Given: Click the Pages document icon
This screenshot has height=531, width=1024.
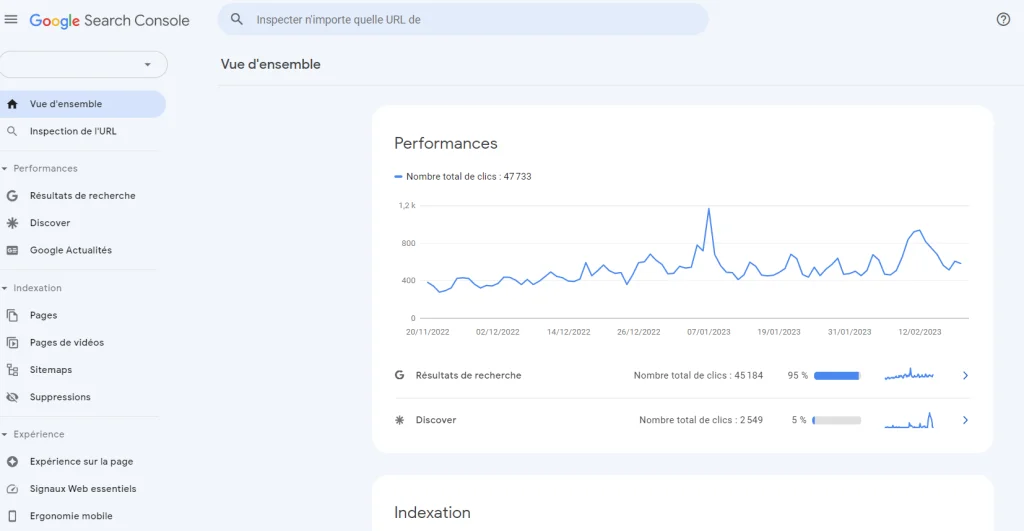Looking at the screenshot, I should [12, 315].
